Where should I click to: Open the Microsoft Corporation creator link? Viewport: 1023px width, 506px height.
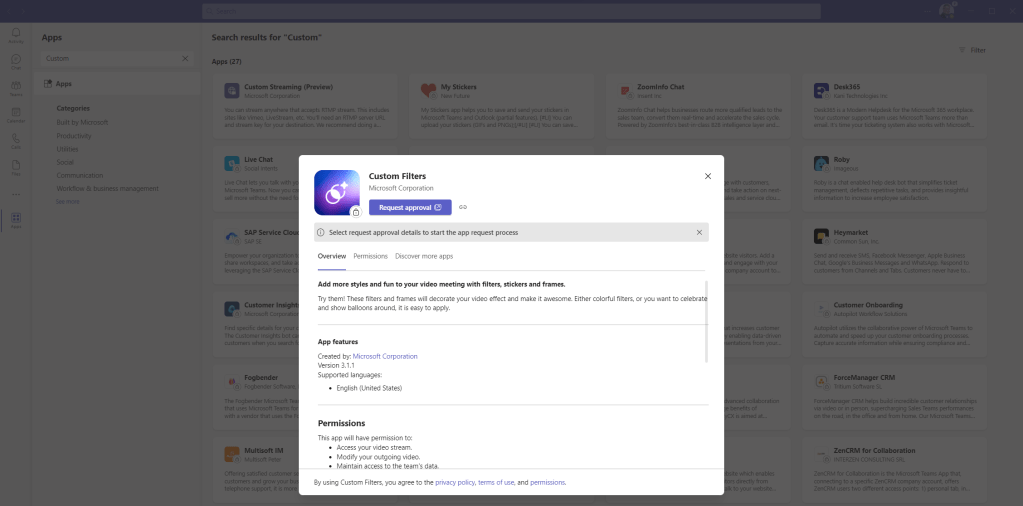pyautogui.click(x=385, y=356)
